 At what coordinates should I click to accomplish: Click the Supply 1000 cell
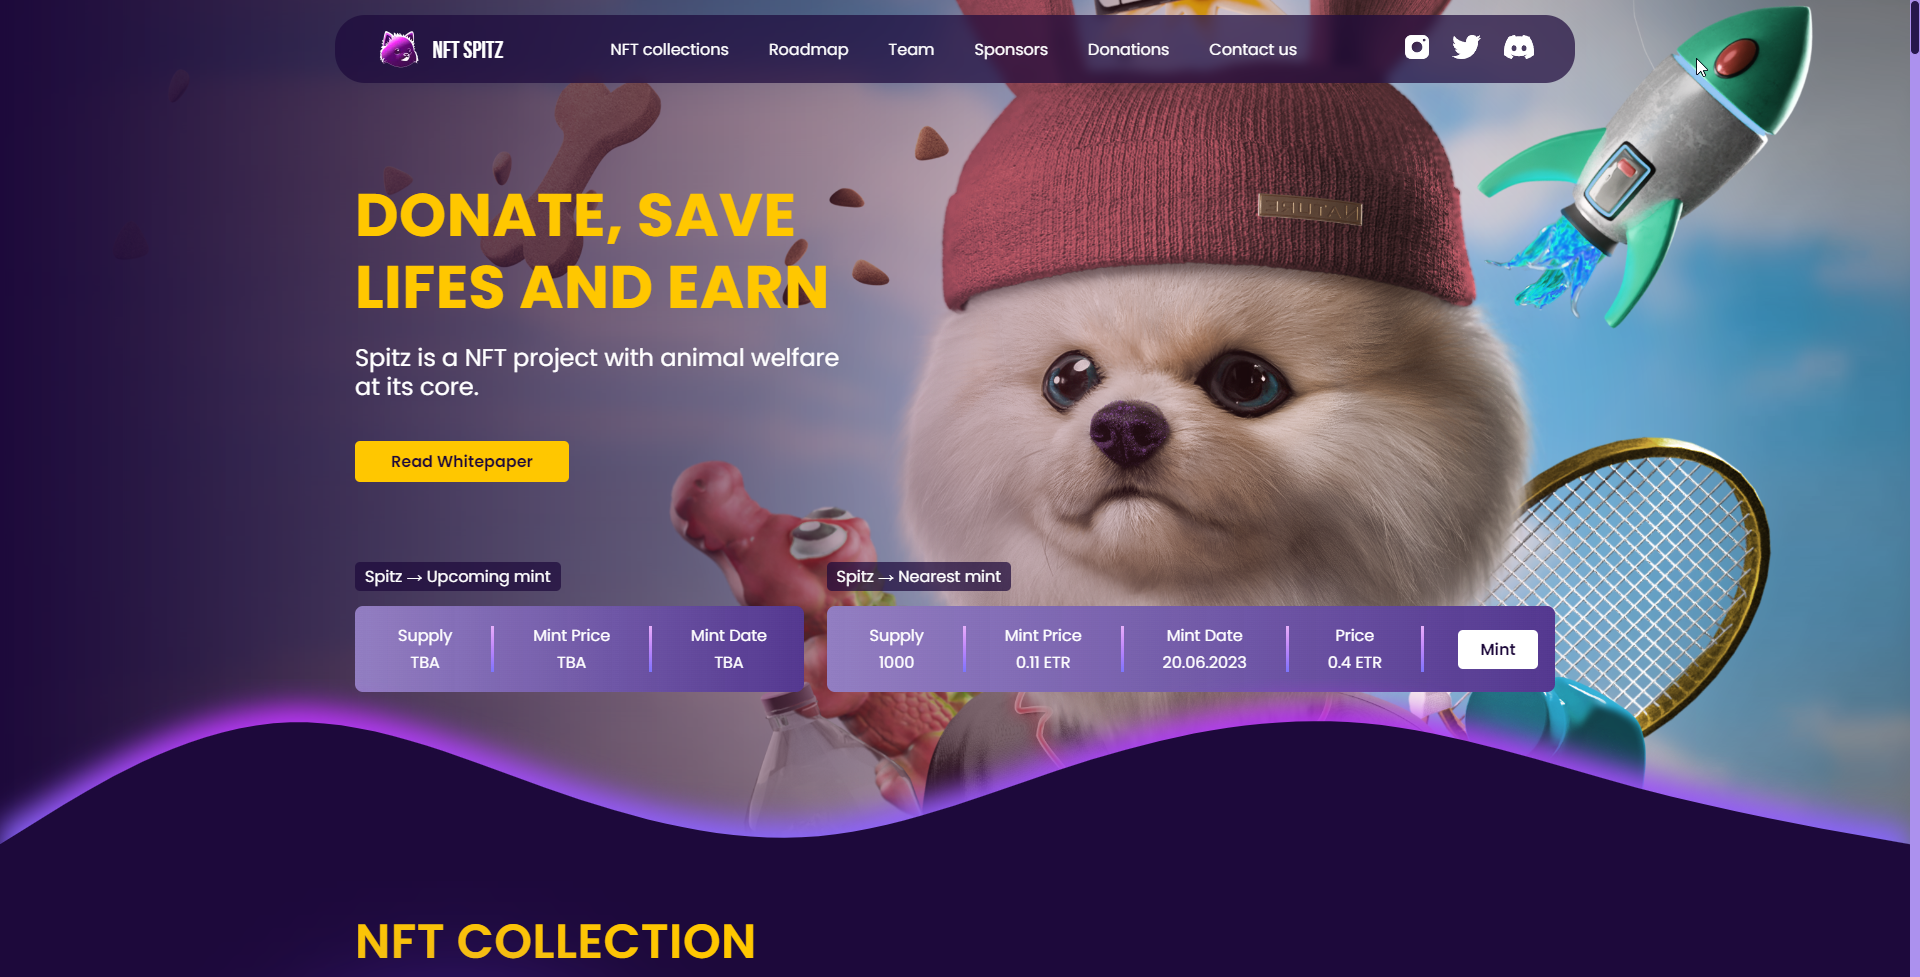[x=896, y=649]
